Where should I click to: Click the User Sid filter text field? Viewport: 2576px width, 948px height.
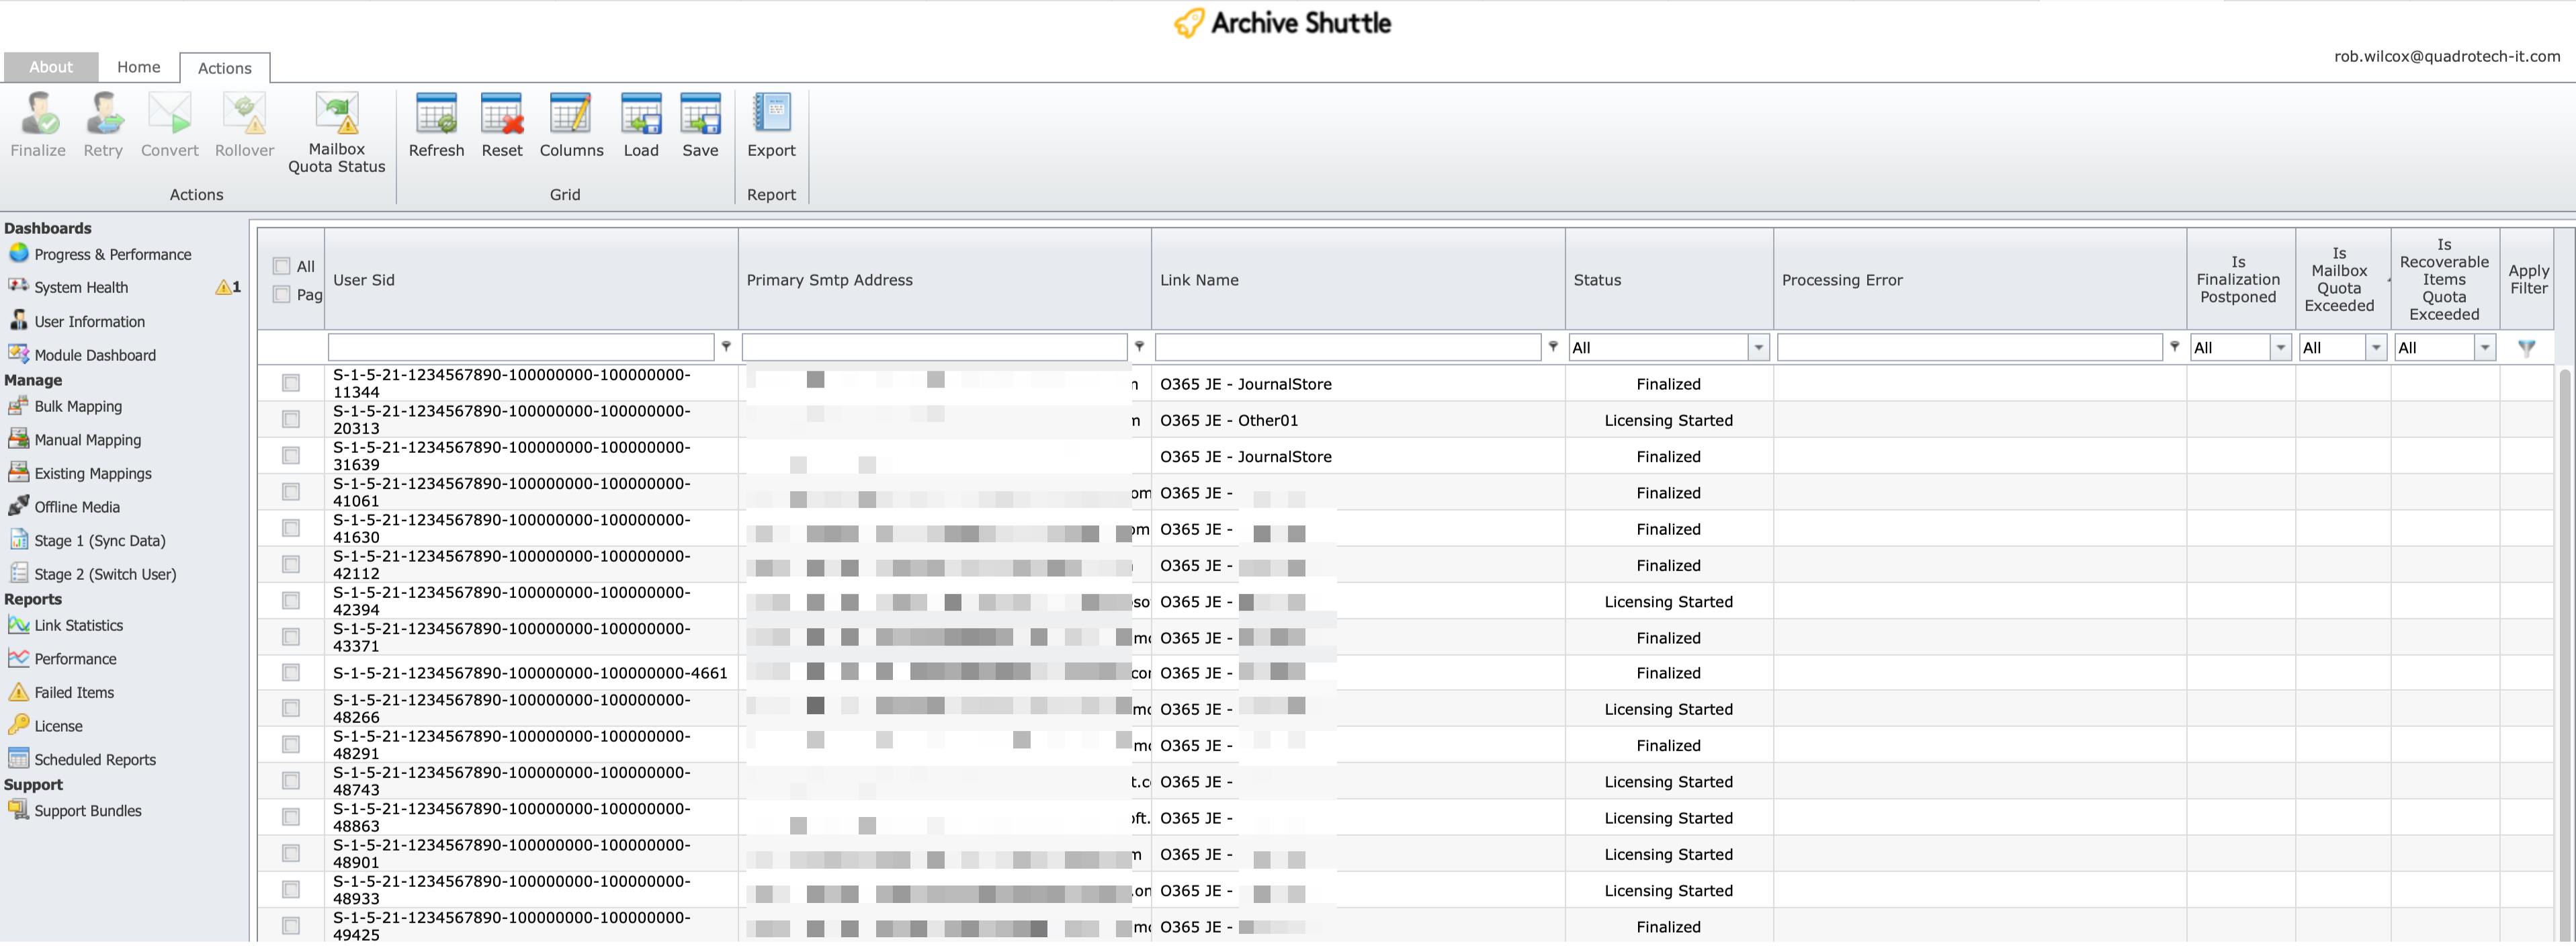tap(520, 348)
